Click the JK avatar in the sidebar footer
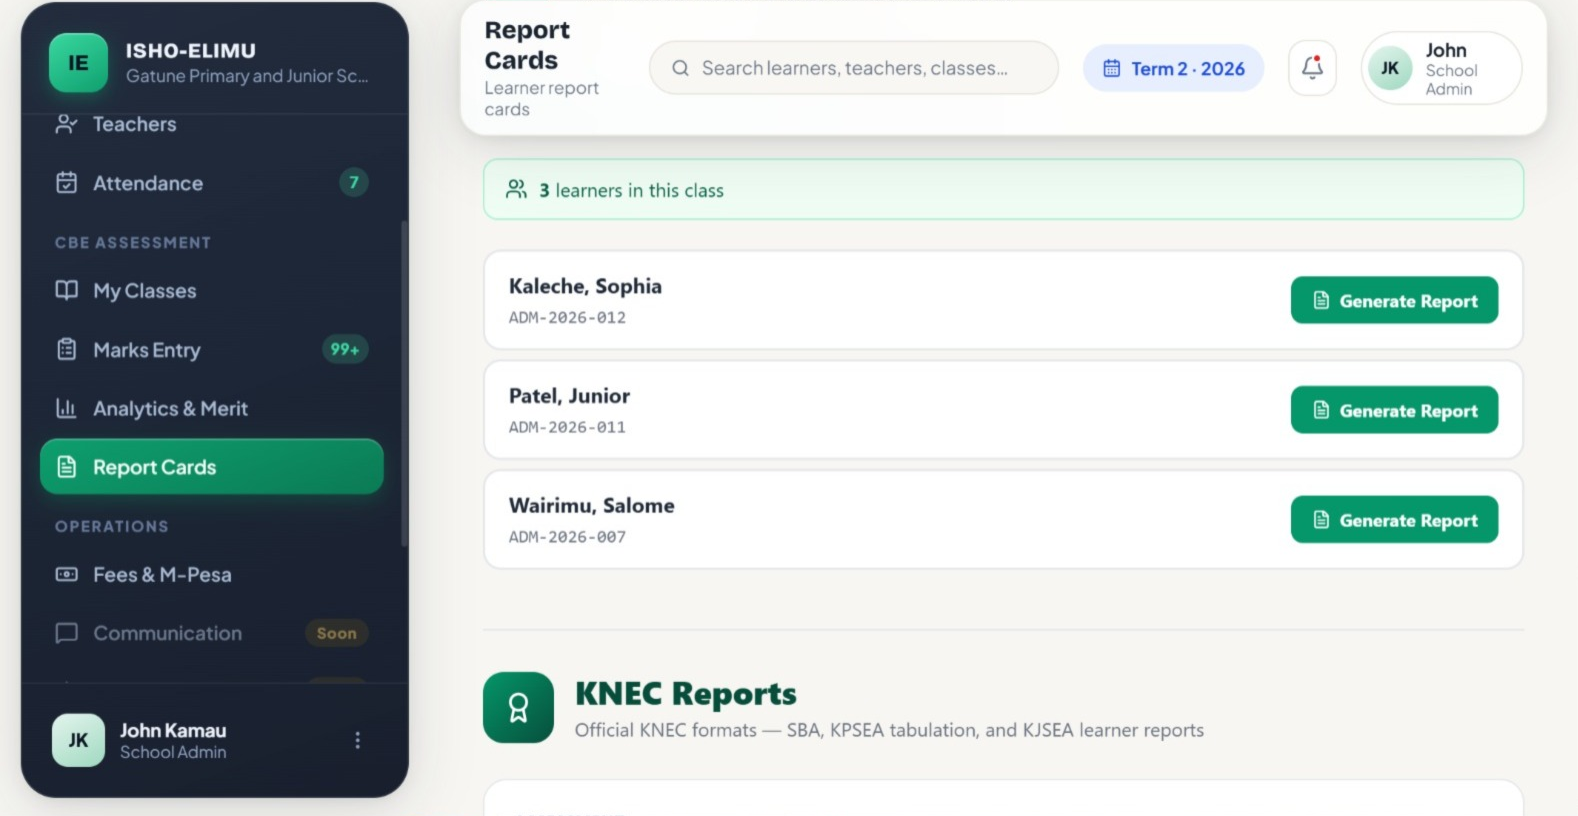The width and height of the screenshot is (1578, 816). pyautogui.click(x=78, y=740)
